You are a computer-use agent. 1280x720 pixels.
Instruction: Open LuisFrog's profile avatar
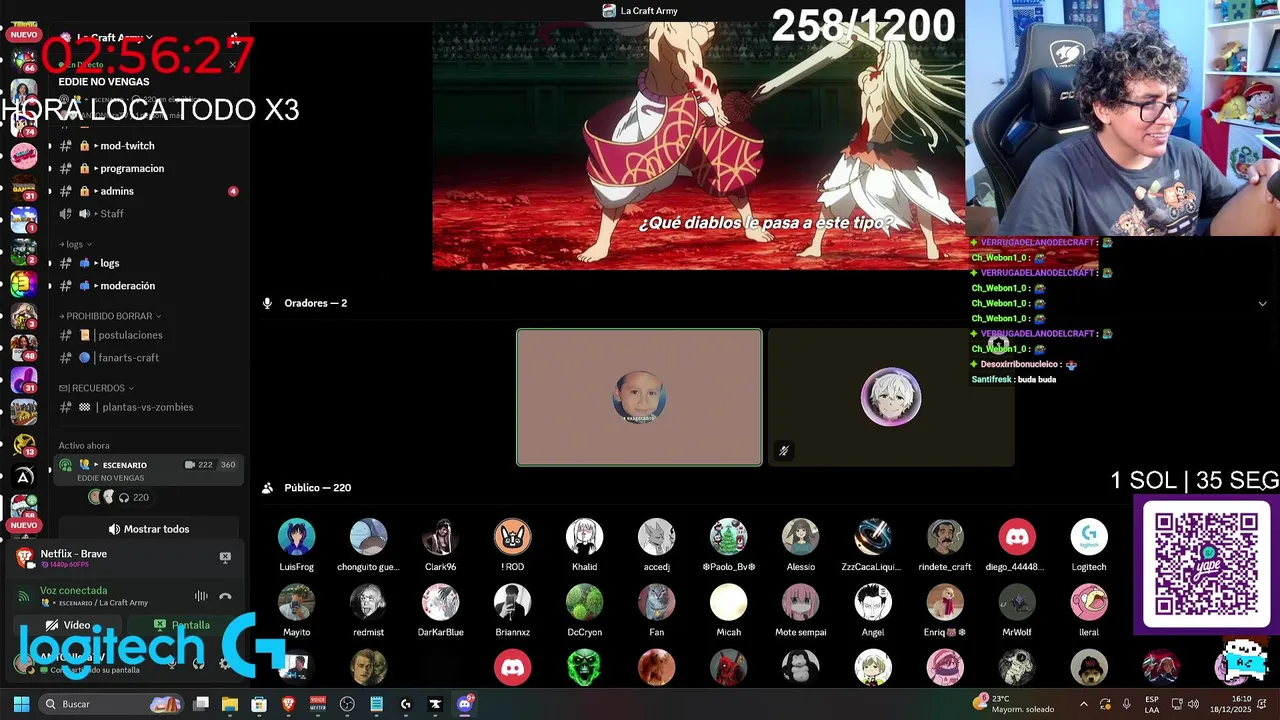(x=296, y=537)
